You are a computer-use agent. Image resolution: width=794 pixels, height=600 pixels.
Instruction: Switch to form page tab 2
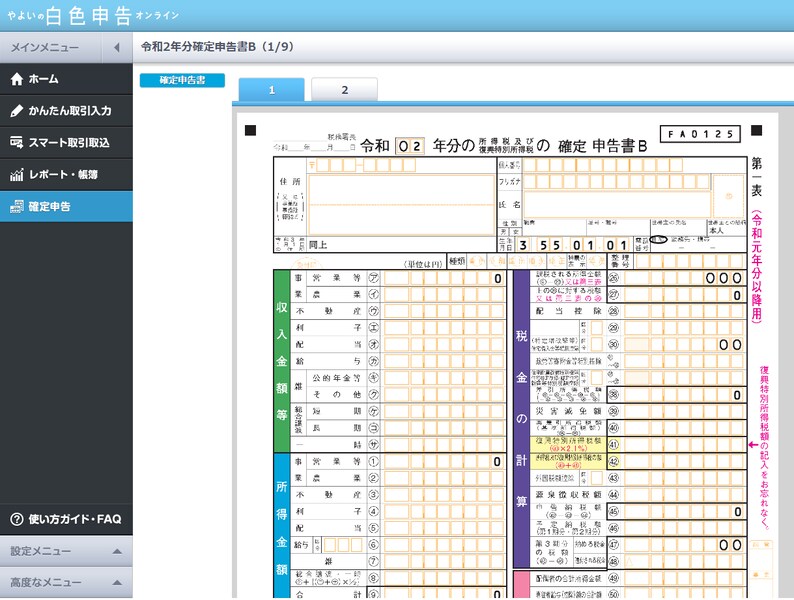344,90
